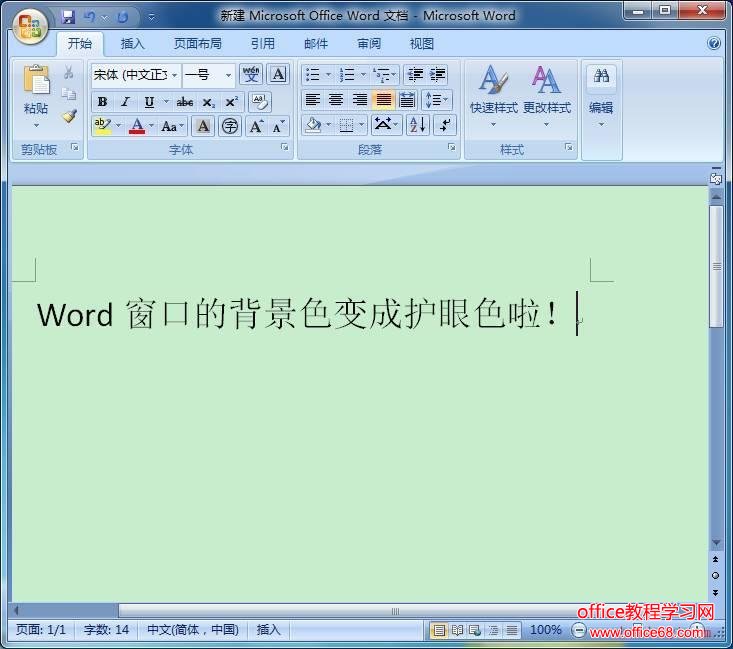Grow font size button
This screenshot has height=649, width=733.
256,126
